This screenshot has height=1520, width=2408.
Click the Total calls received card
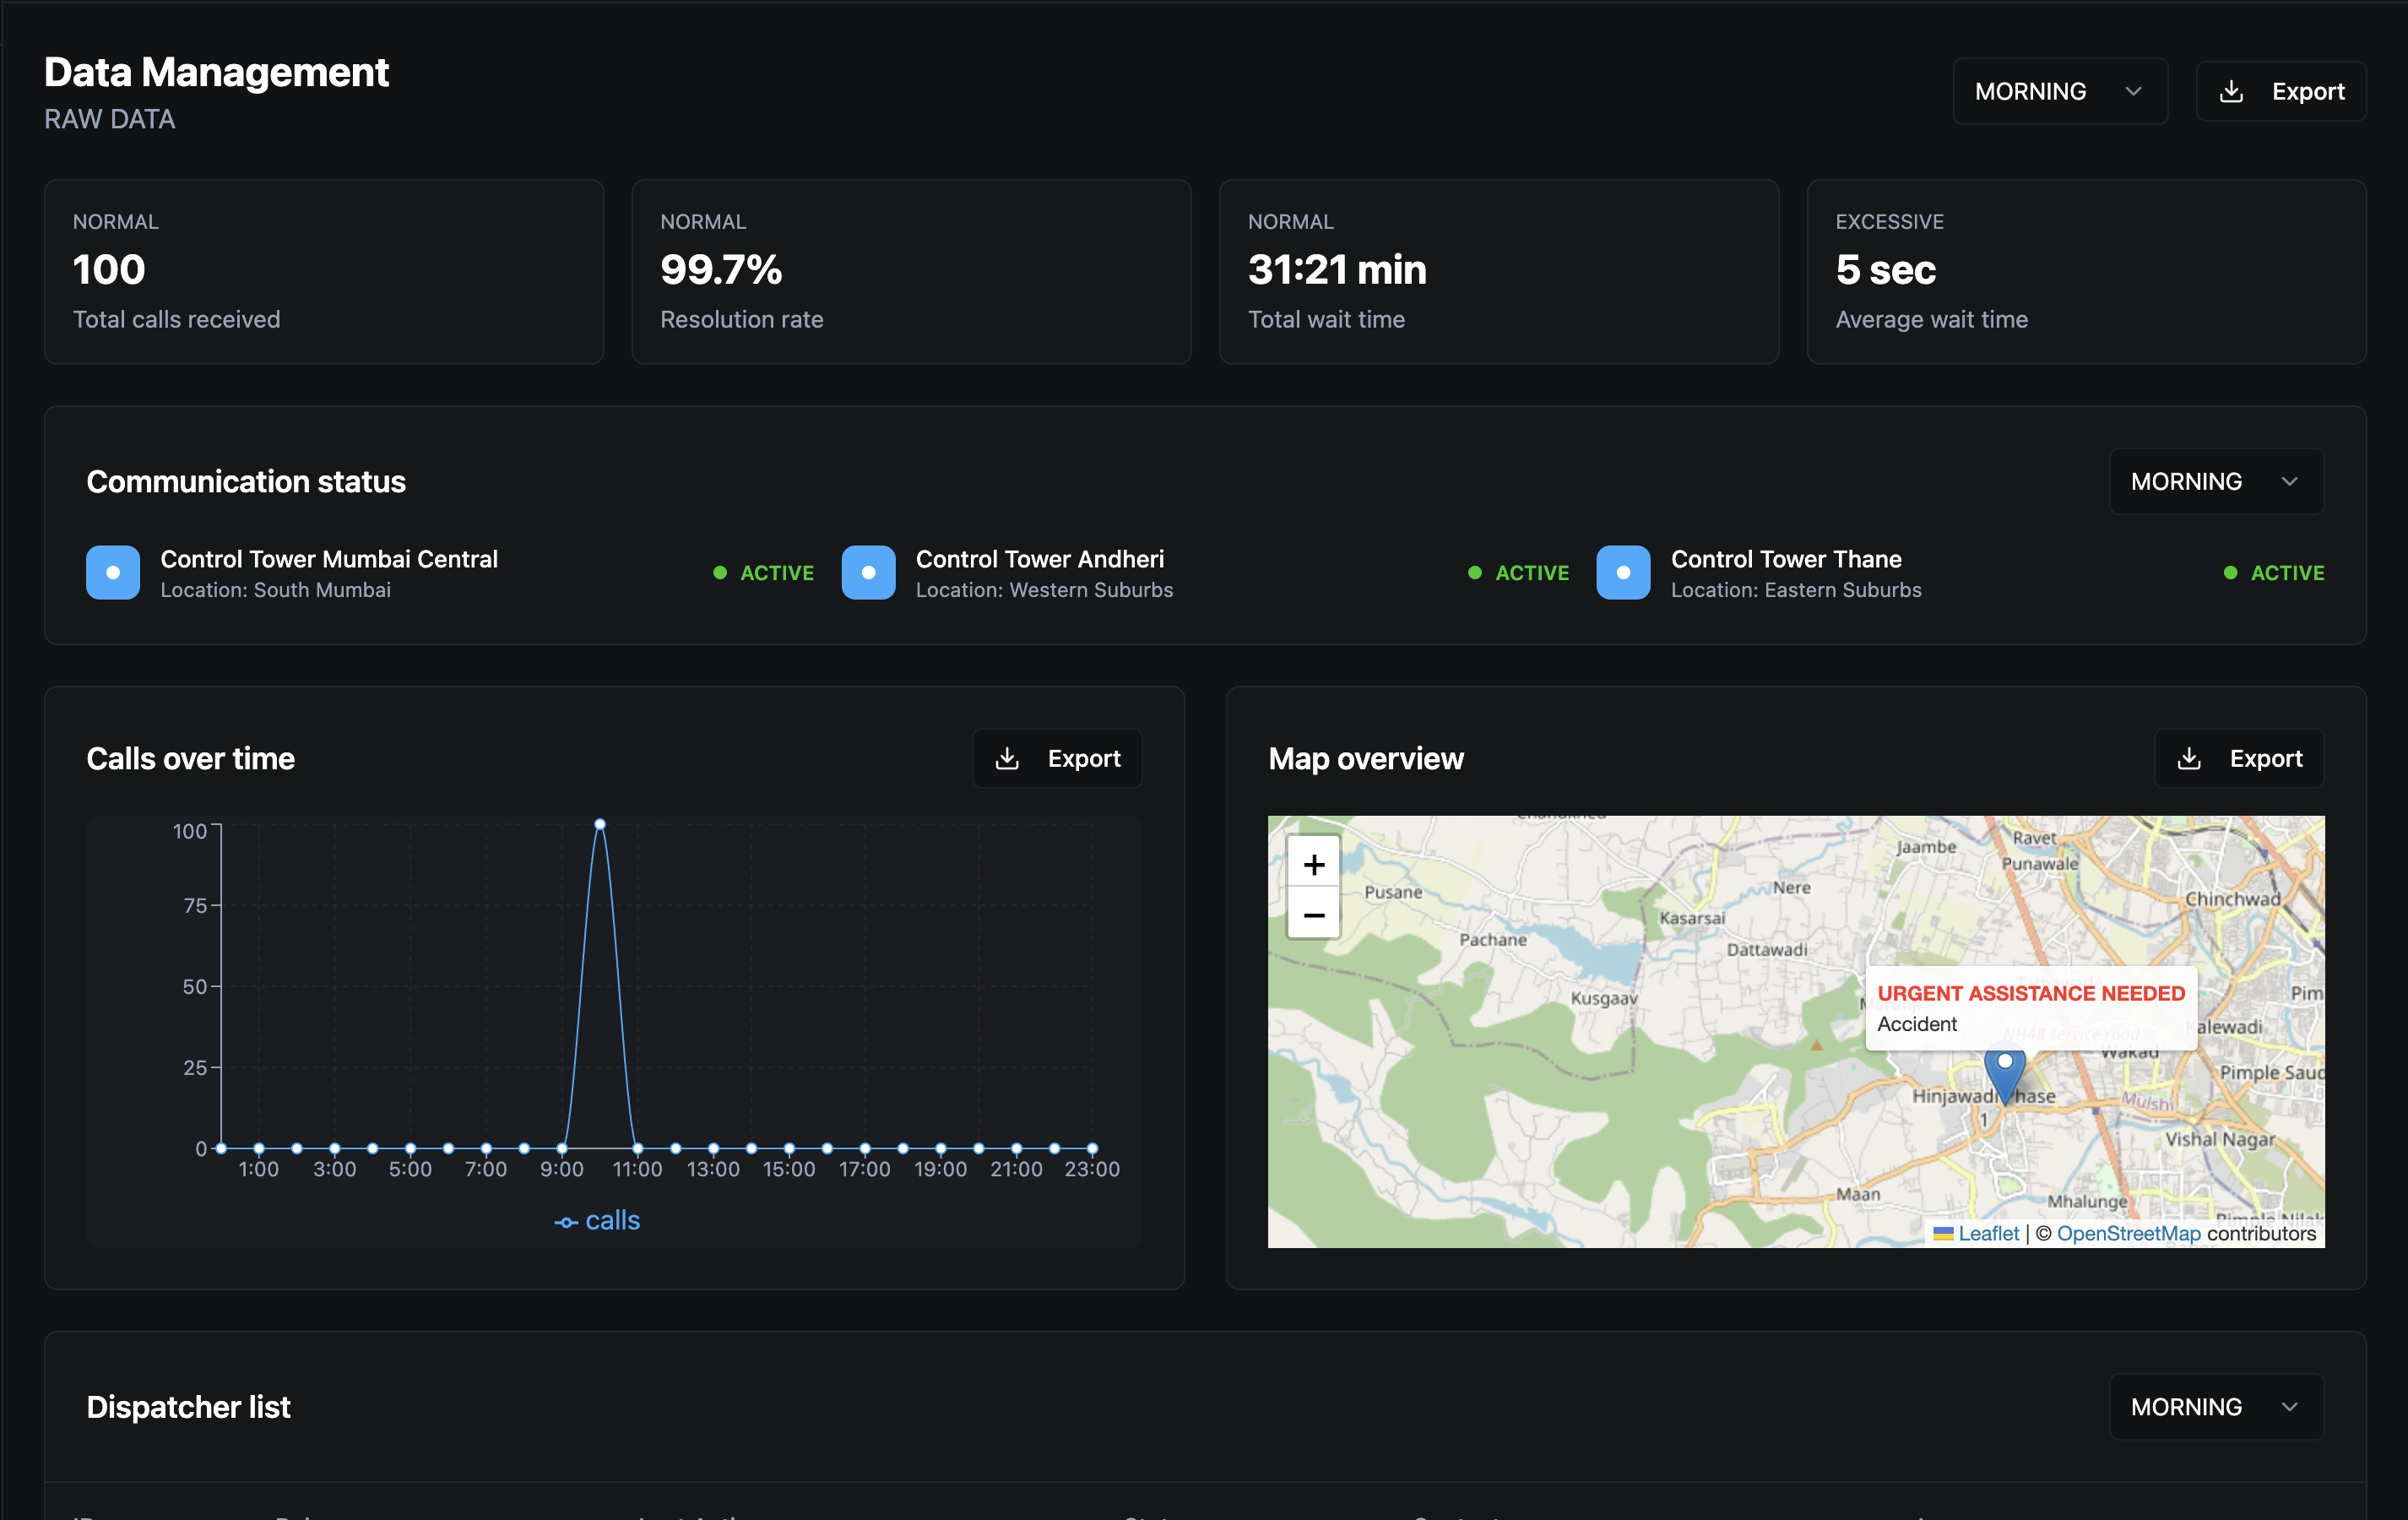(x=324, y=271)
